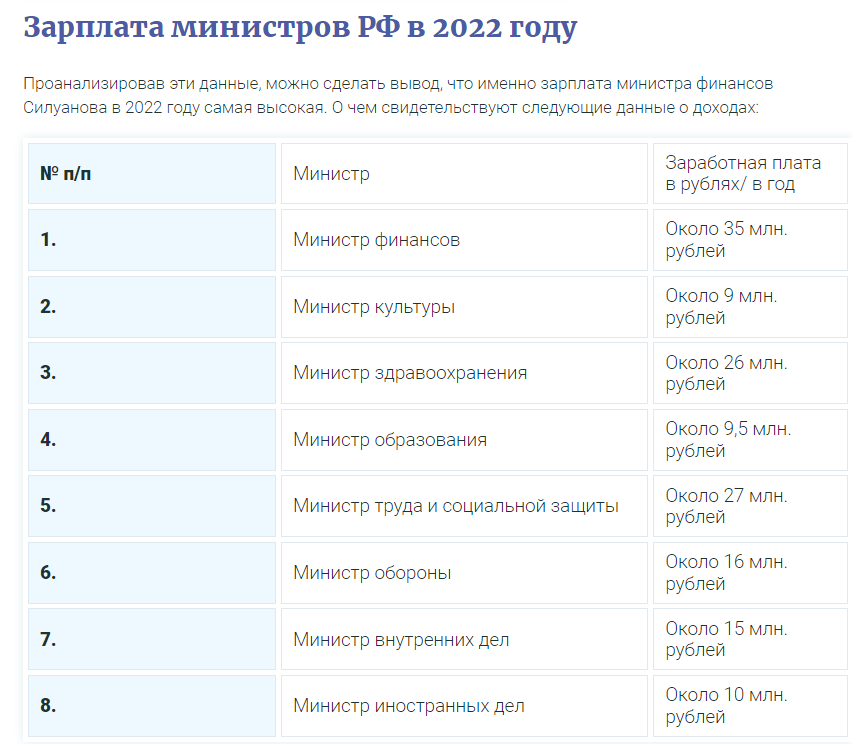
Task: Click the intro paragraph mentioning Силуанова
Action: coord(398,95)
